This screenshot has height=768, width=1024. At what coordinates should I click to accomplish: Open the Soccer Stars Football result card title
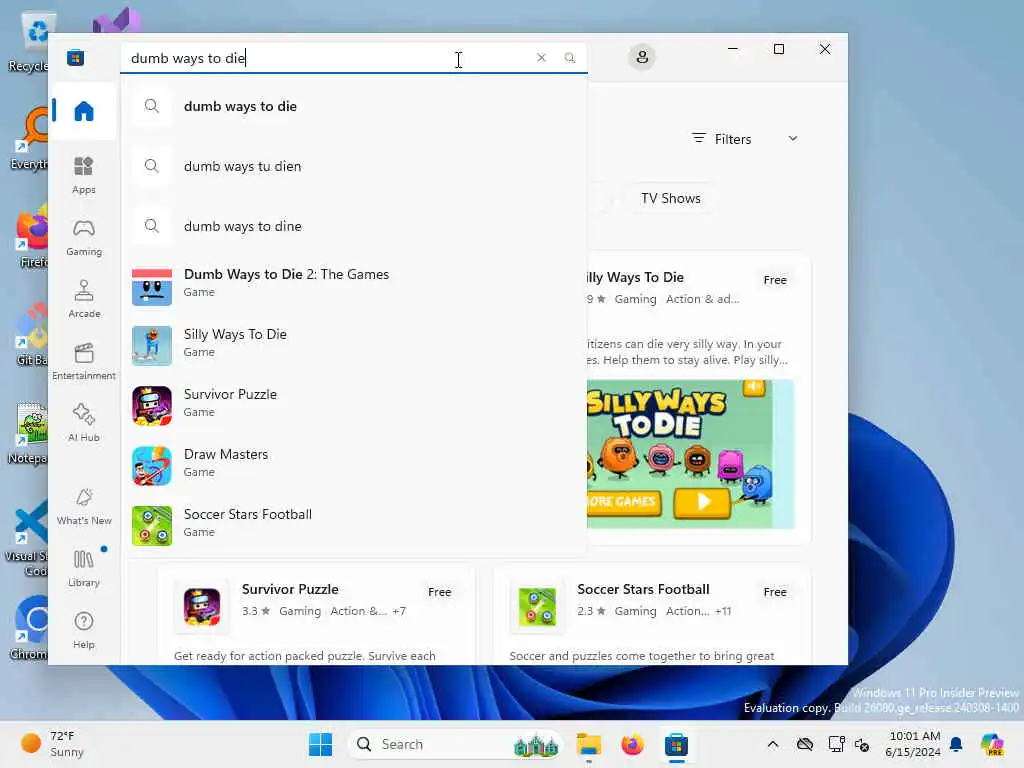click(643, 589)
